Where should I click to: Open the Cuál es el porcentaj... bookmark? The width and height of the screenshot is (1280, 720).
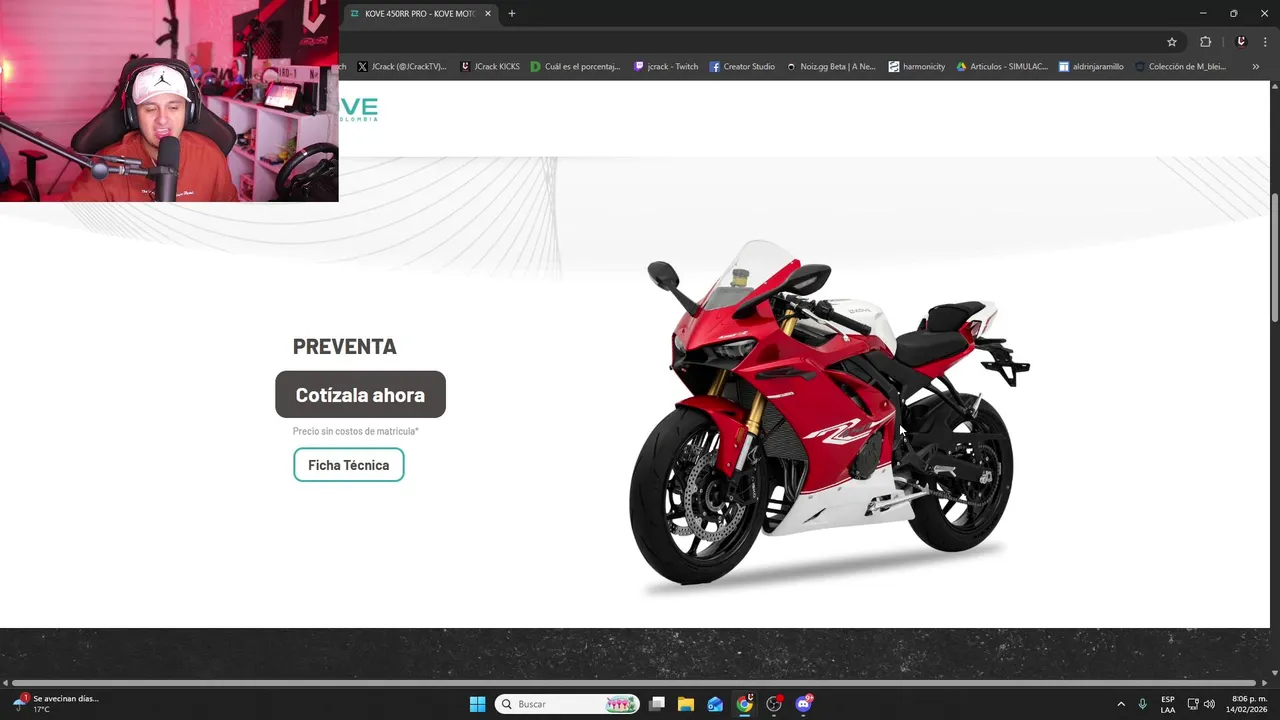tap(576, 67)
